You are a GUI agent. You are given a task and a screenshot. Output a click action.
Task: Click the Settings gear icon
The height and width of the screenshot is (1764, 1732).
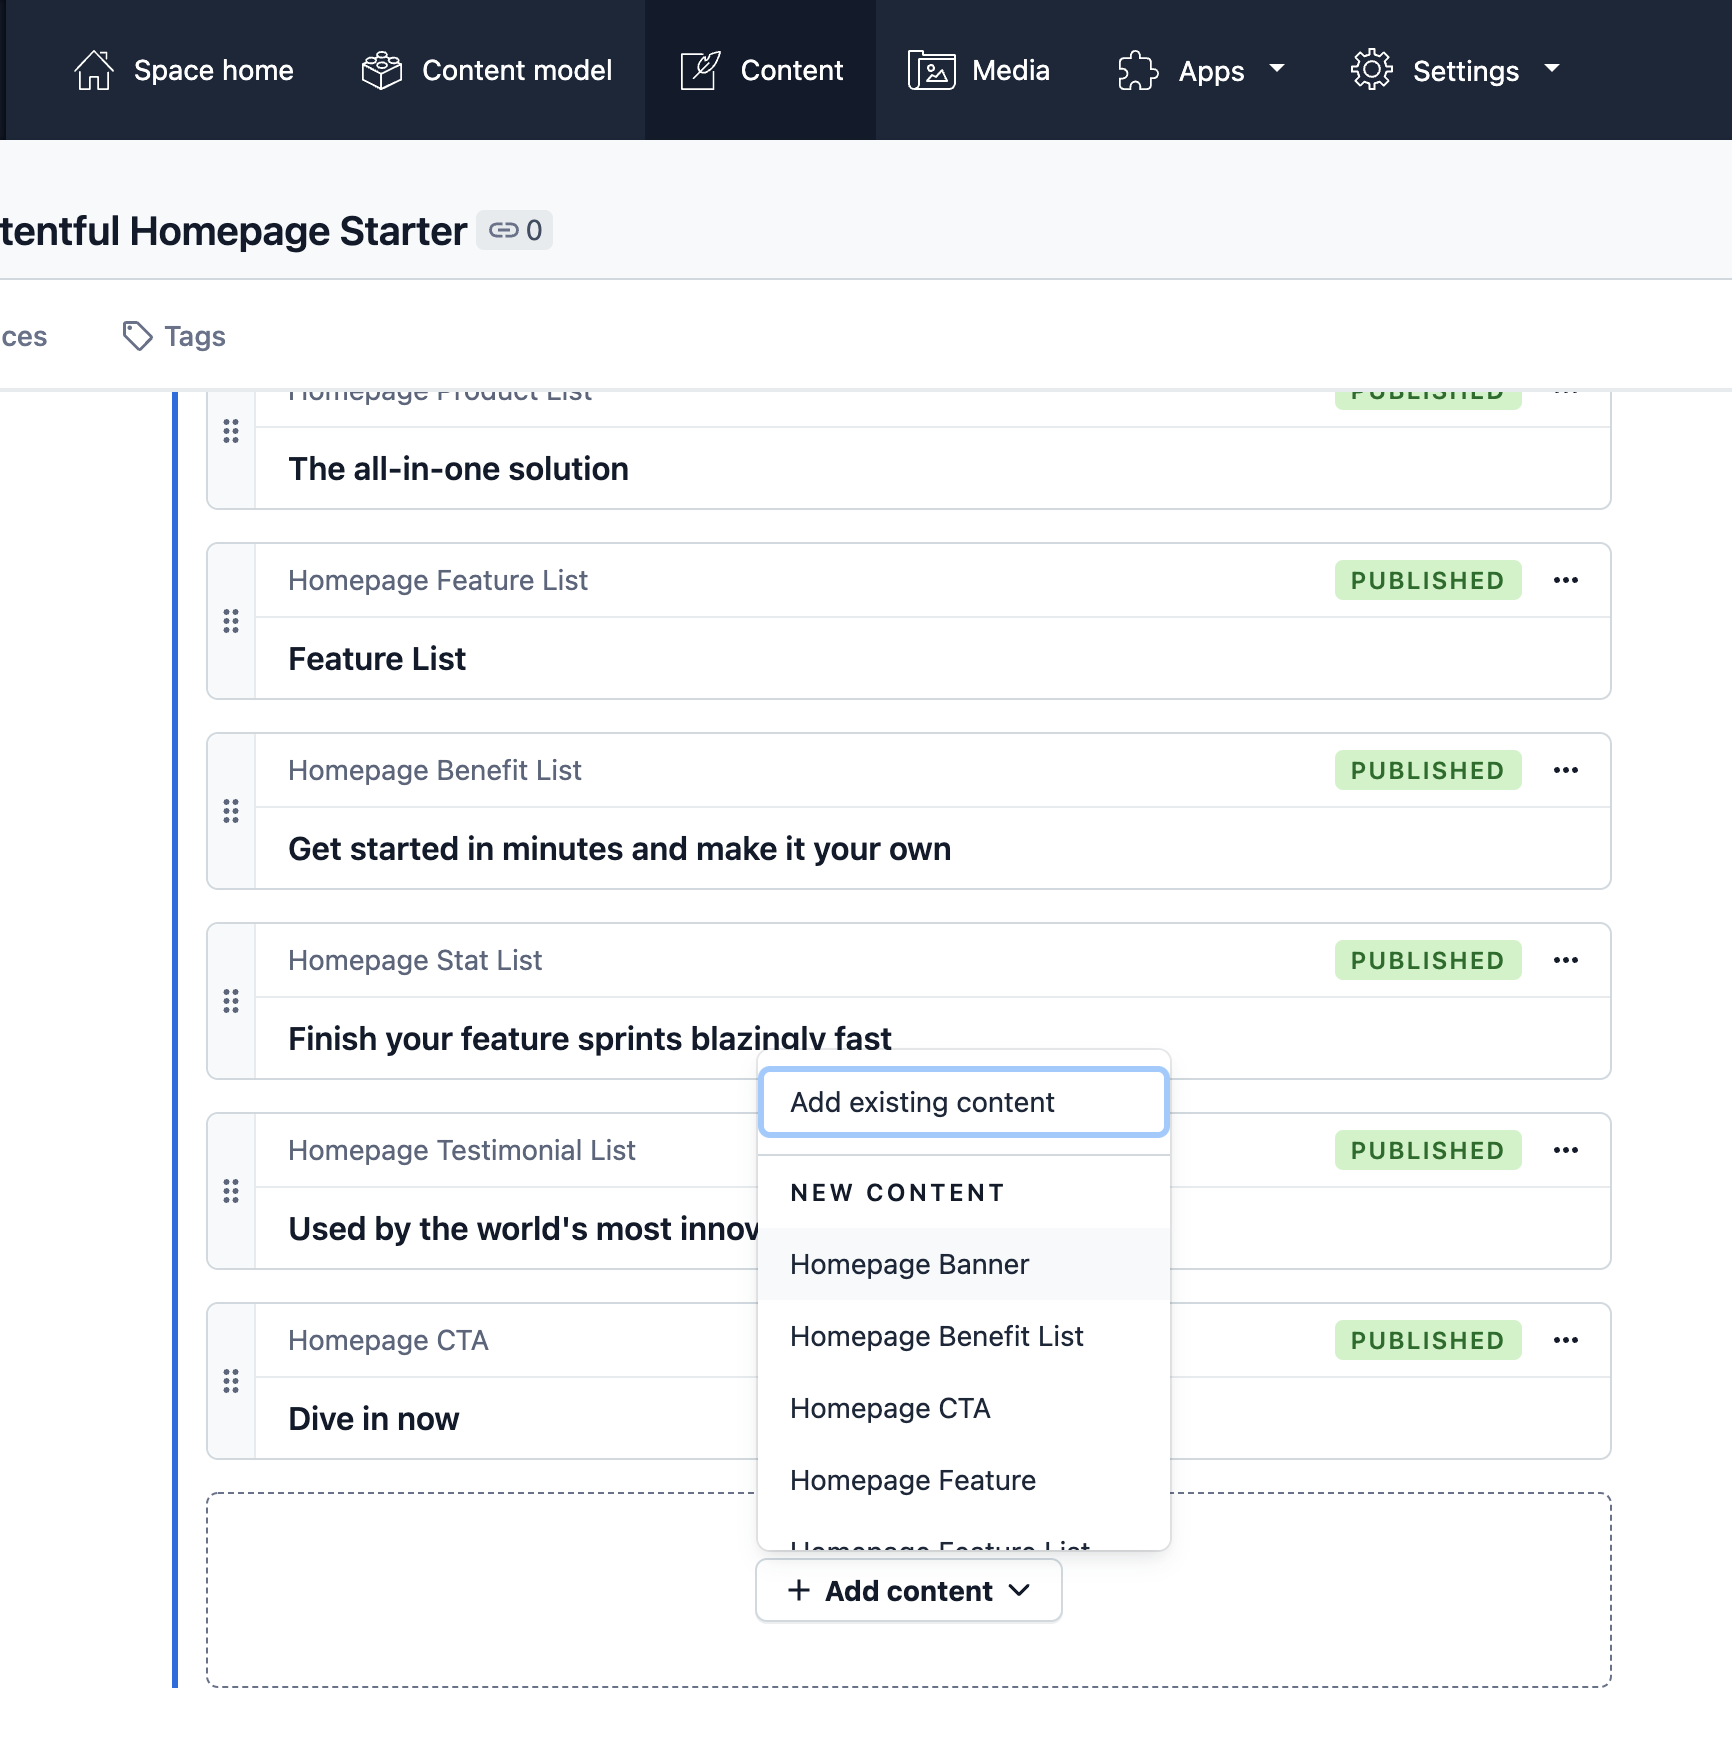pos(1371,70)
